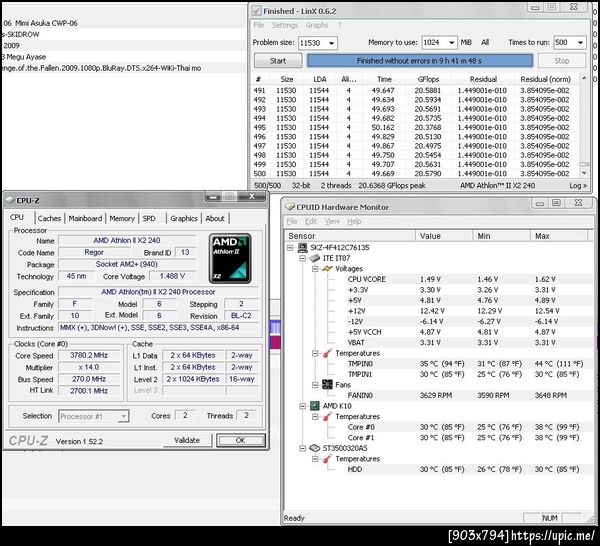Viewport: 600px width, 546px height.
Task: Click the Validate button in CPU-Z
Action: pyautogui.click(x=187, y=440)
